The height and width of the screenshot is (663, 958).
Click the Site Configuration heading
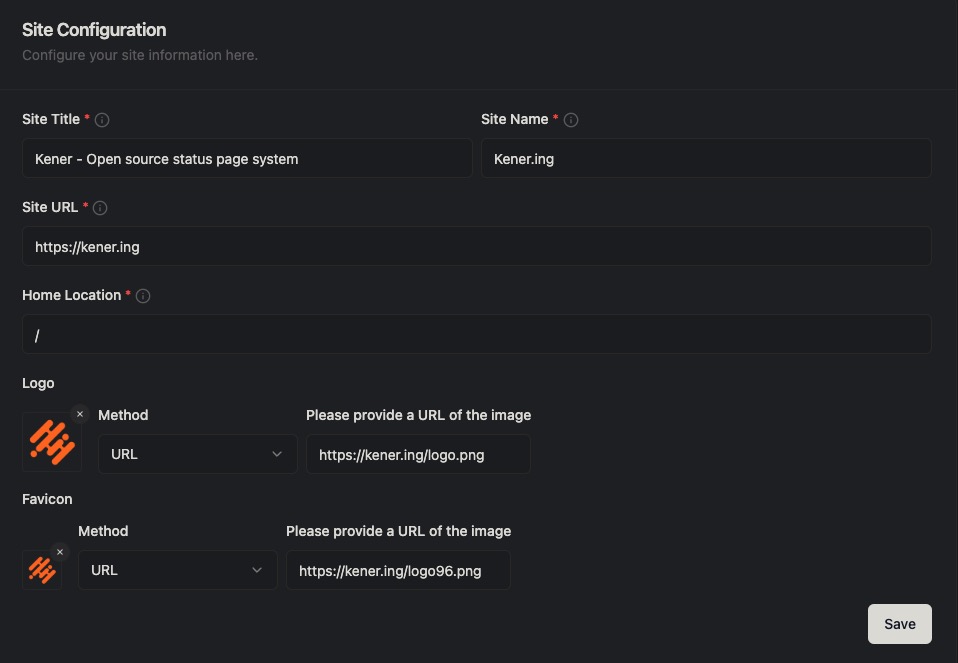point(94,30)
